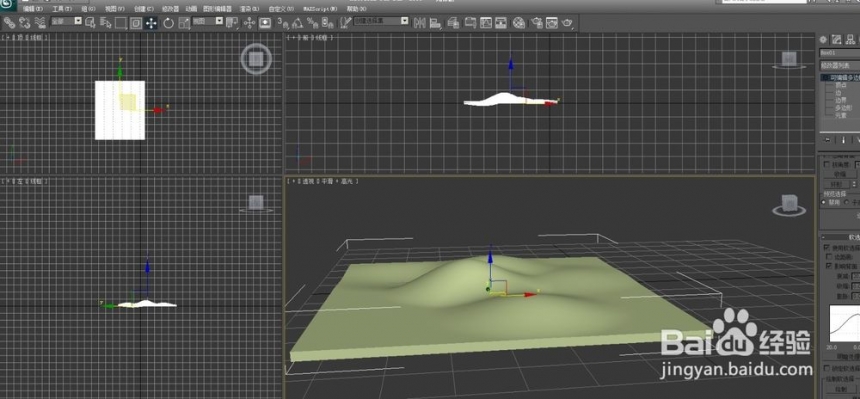This screenshot has height=399, width=860.
Task: Activate the Select and Rotate tool
Action: click(168, 23)
